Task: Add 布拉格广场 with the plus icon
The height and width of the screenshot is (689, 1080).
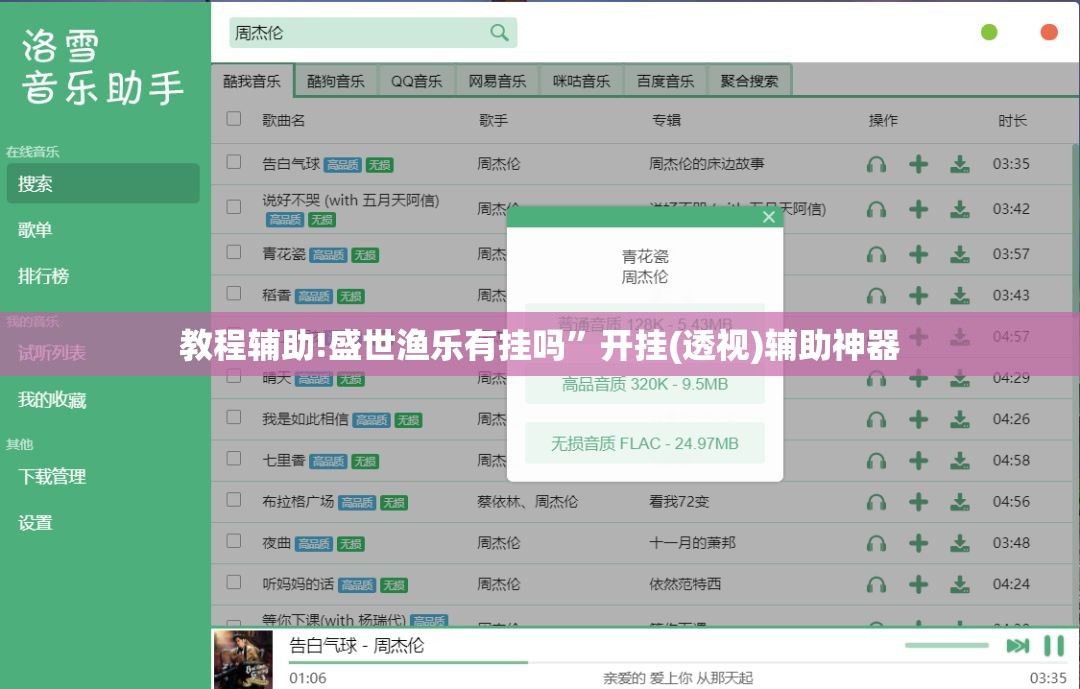Action: pos(918,502)
